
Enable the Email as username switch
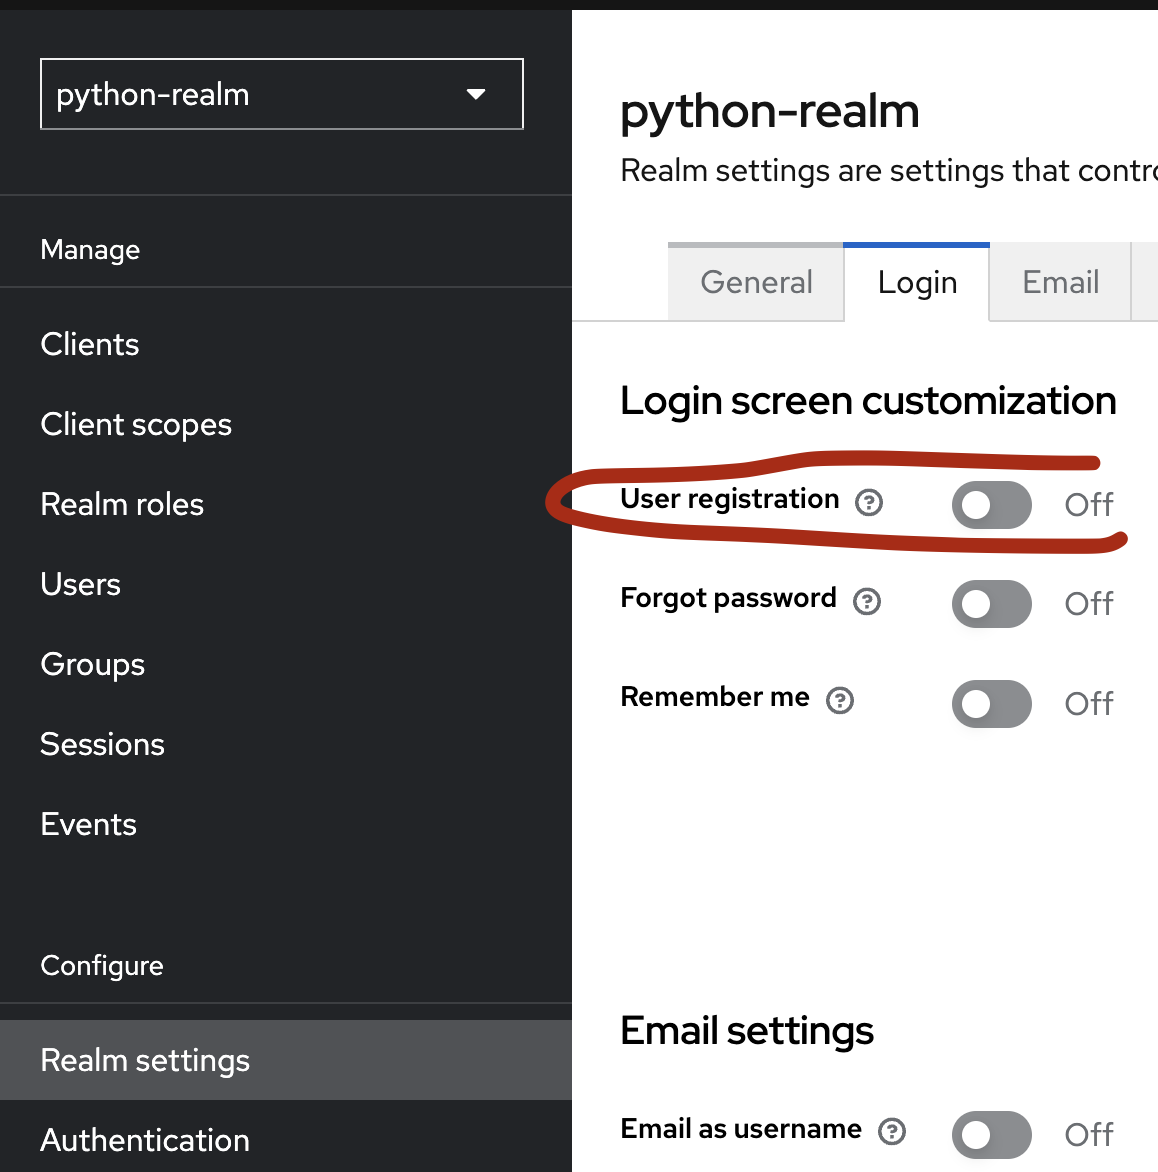coord(991,1135)
